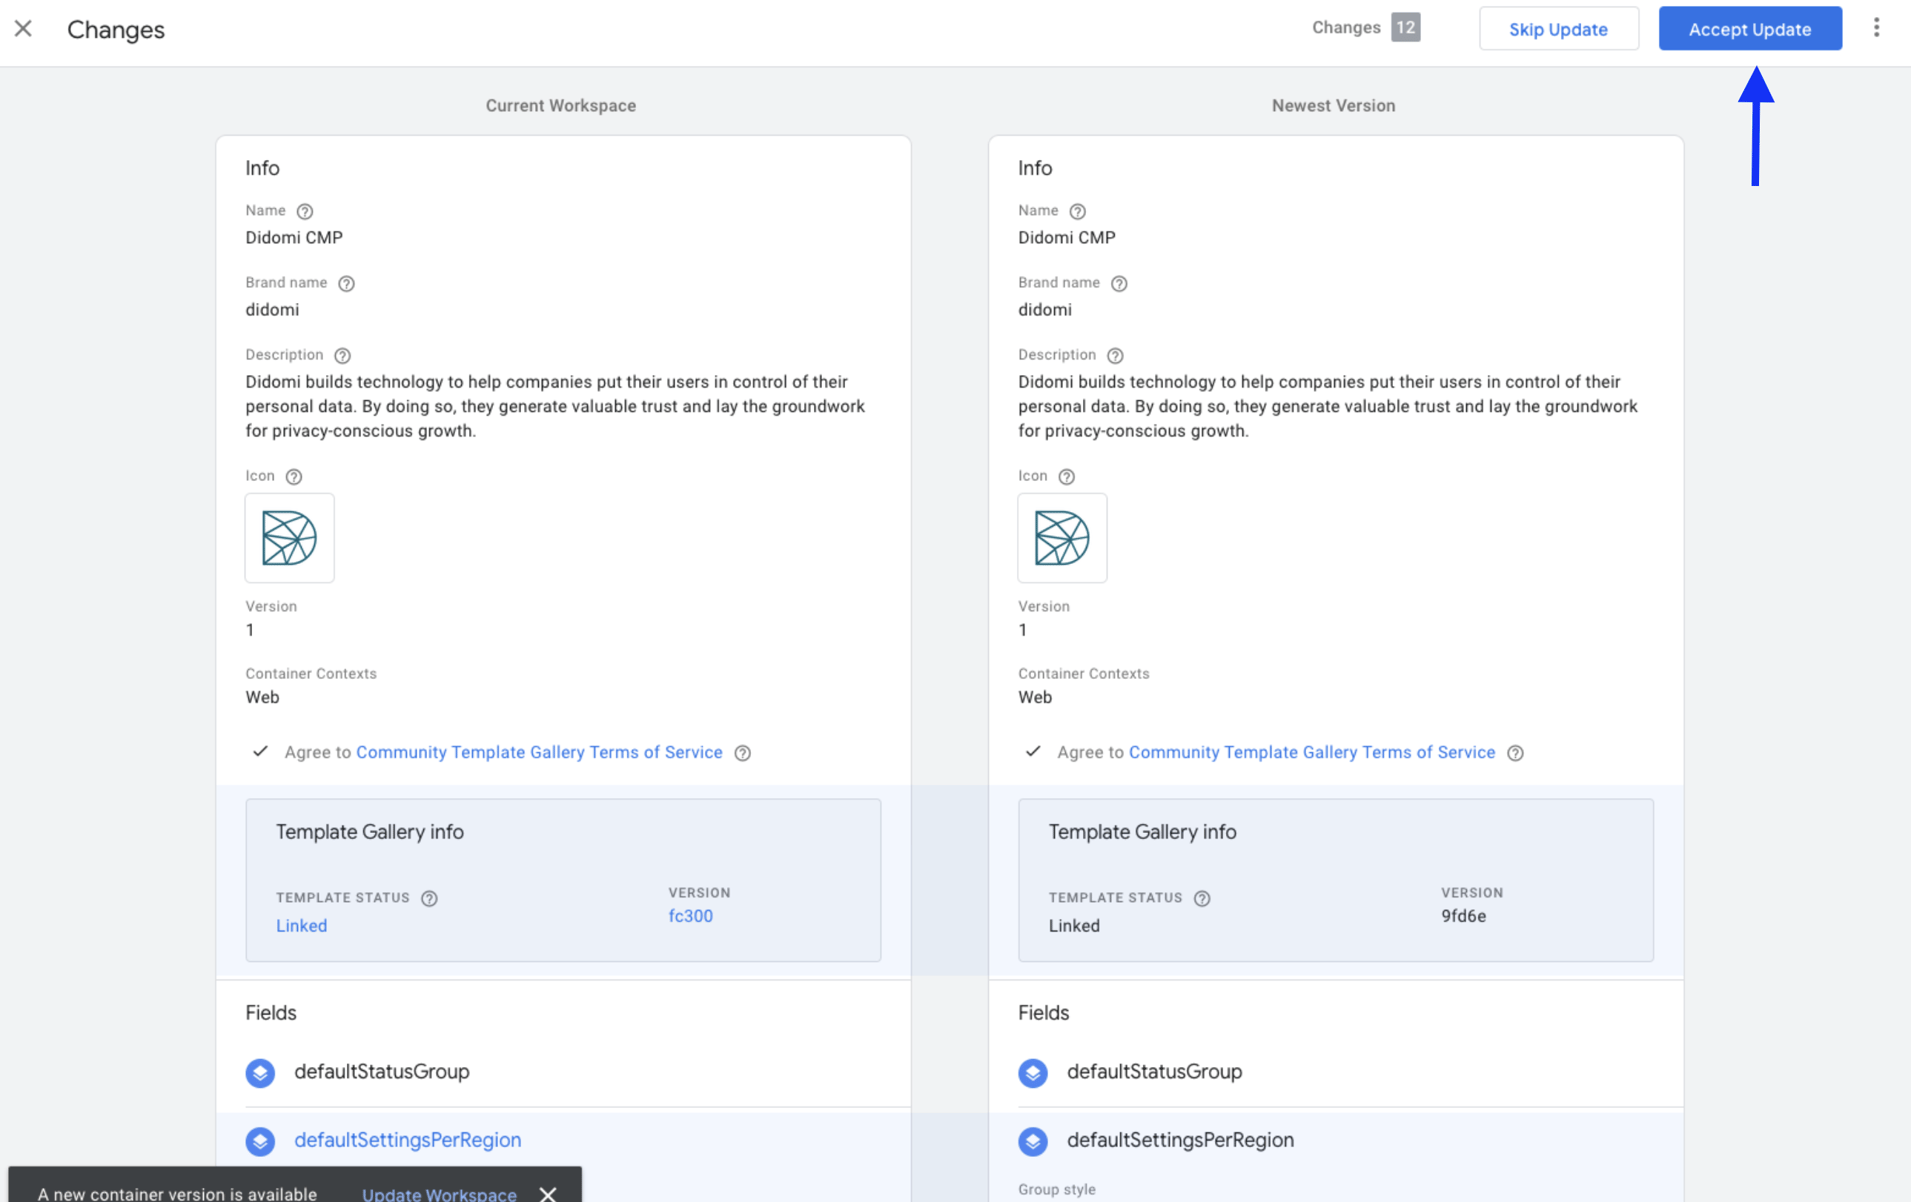Open the Name help tooltip in Current Workspace
This screenshot has width=1911, height=1202.
[306, 211]
